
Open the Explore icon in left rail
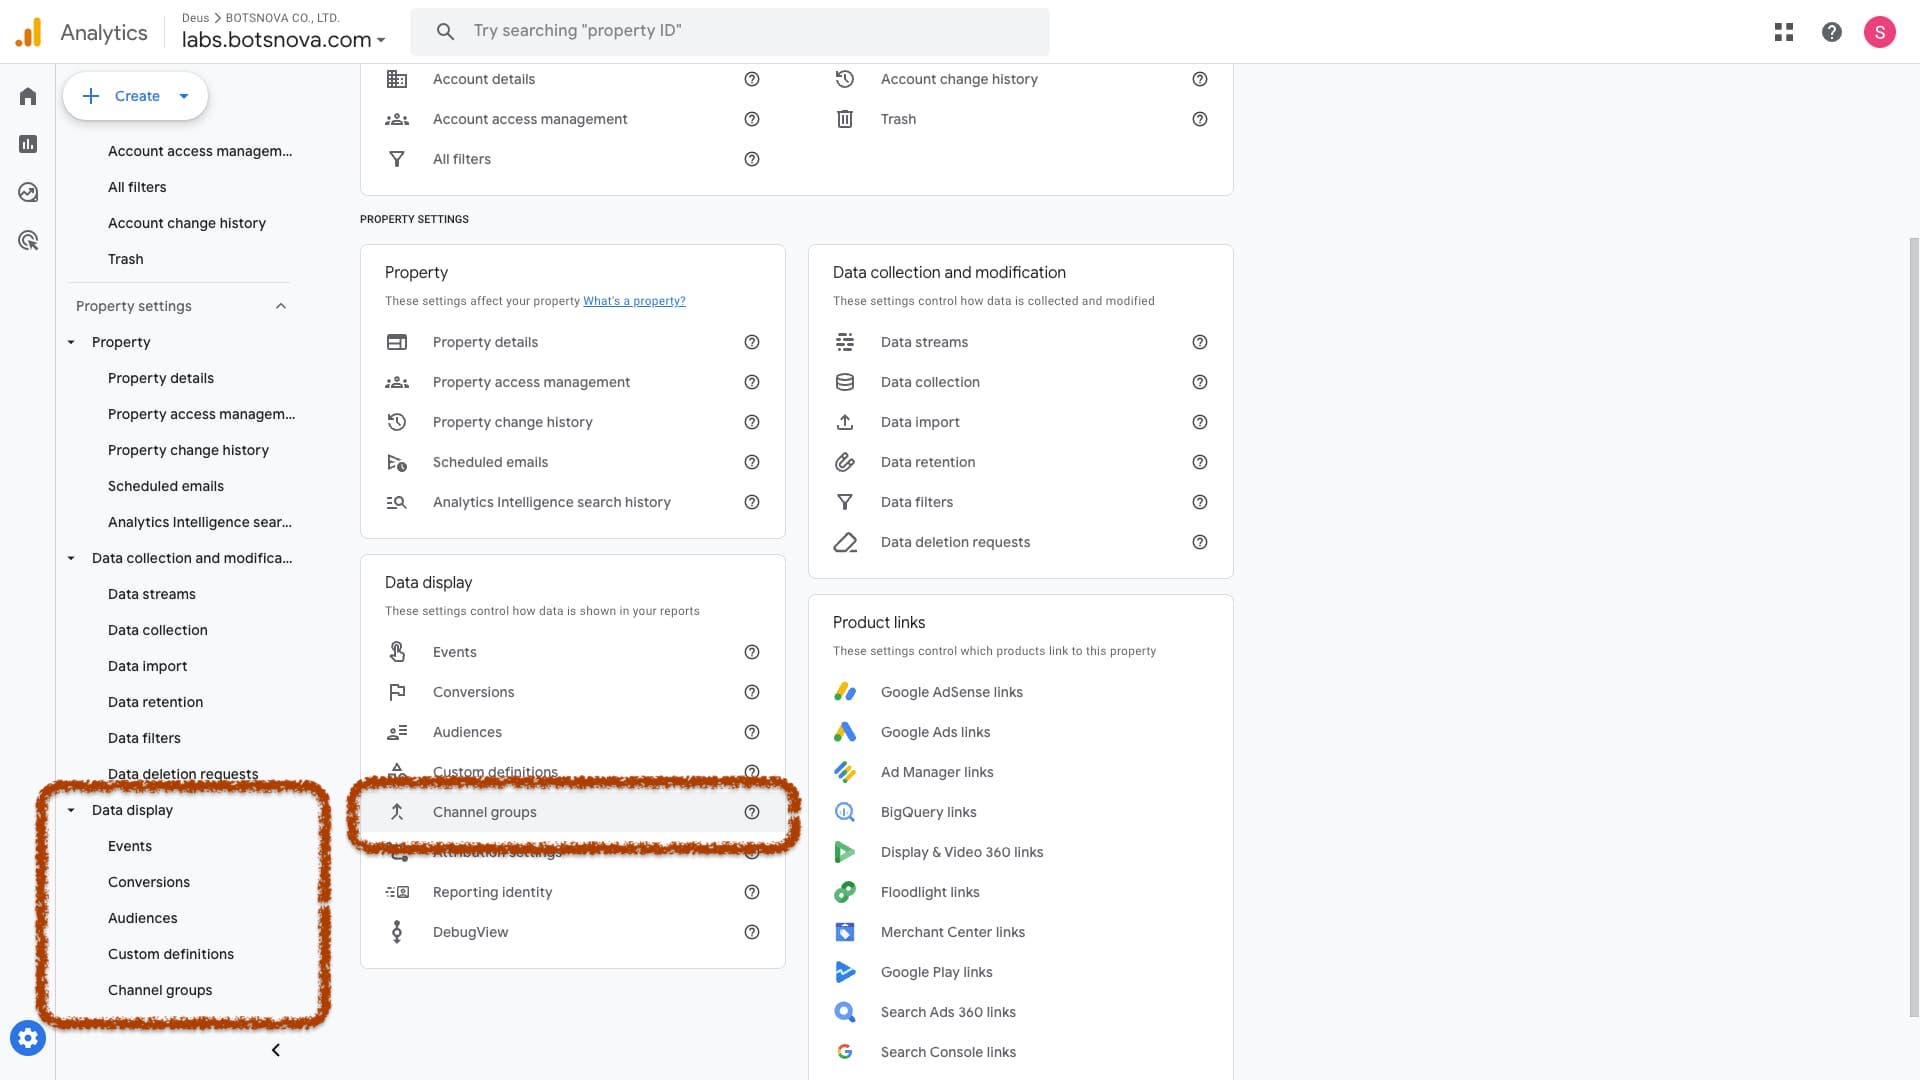pyautogui.click(x=28, y=192)
